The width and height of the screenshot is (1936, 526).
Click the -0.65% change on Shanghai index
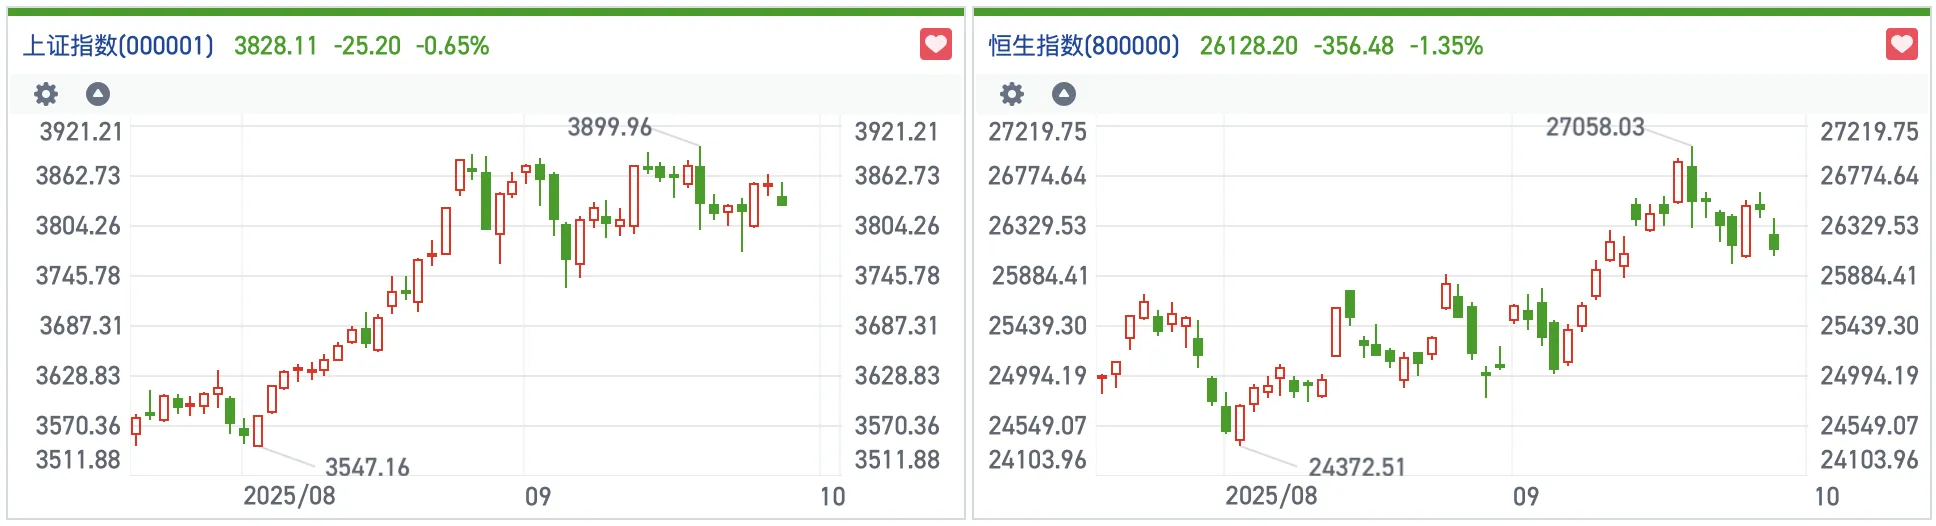coord(452,46)
